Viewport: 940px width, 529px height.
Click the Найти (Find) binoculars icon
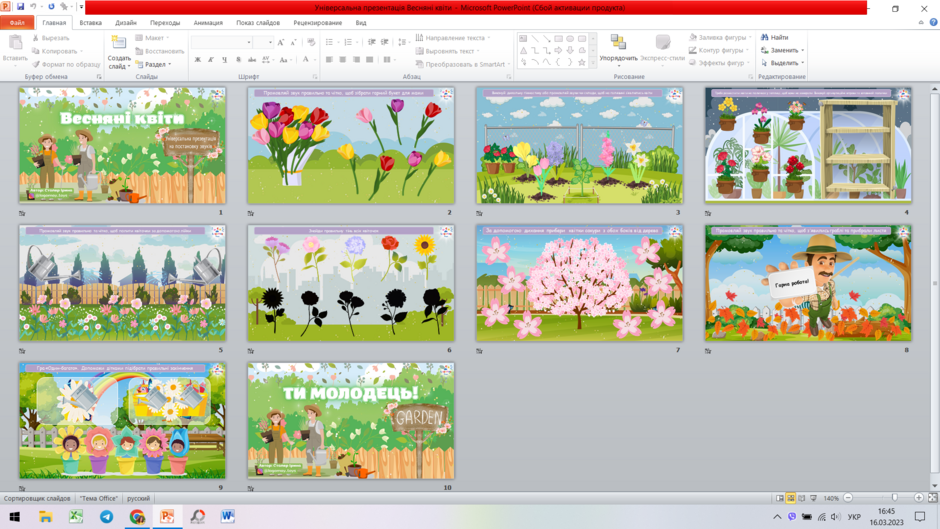point(764,37)
